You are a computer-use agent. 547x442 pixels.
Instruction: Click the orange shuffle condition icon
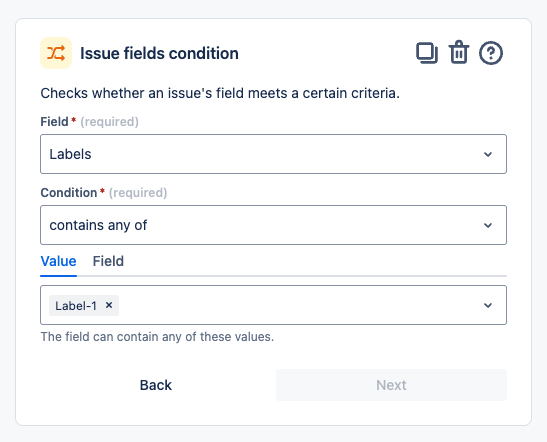[x=56, y=53]
